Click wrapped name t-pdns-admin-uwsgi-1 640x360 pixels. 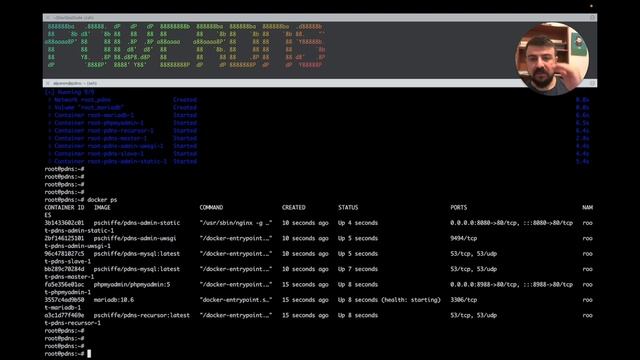(78, 246)
